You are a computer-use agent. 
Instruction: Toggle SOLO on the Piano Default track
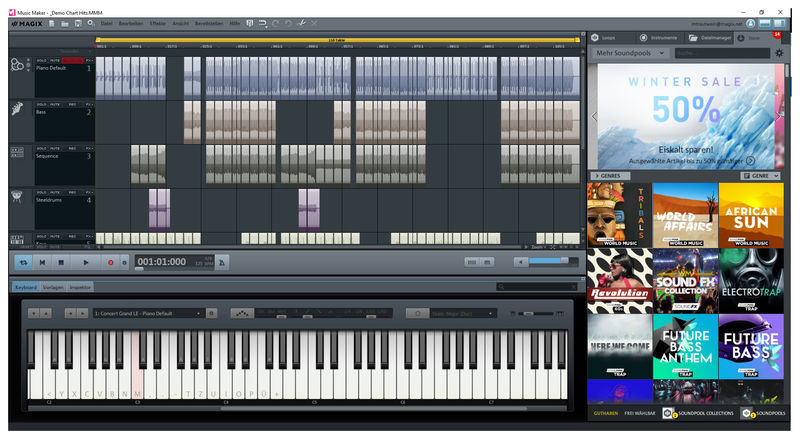[41, 60]
